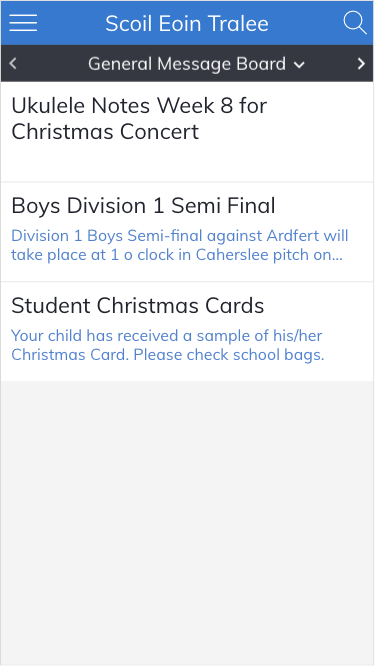Image resolution: width=376 pixels, height=667 pixels.
Task: Open the hamburger navigation menu
Action: coord(23,23)
